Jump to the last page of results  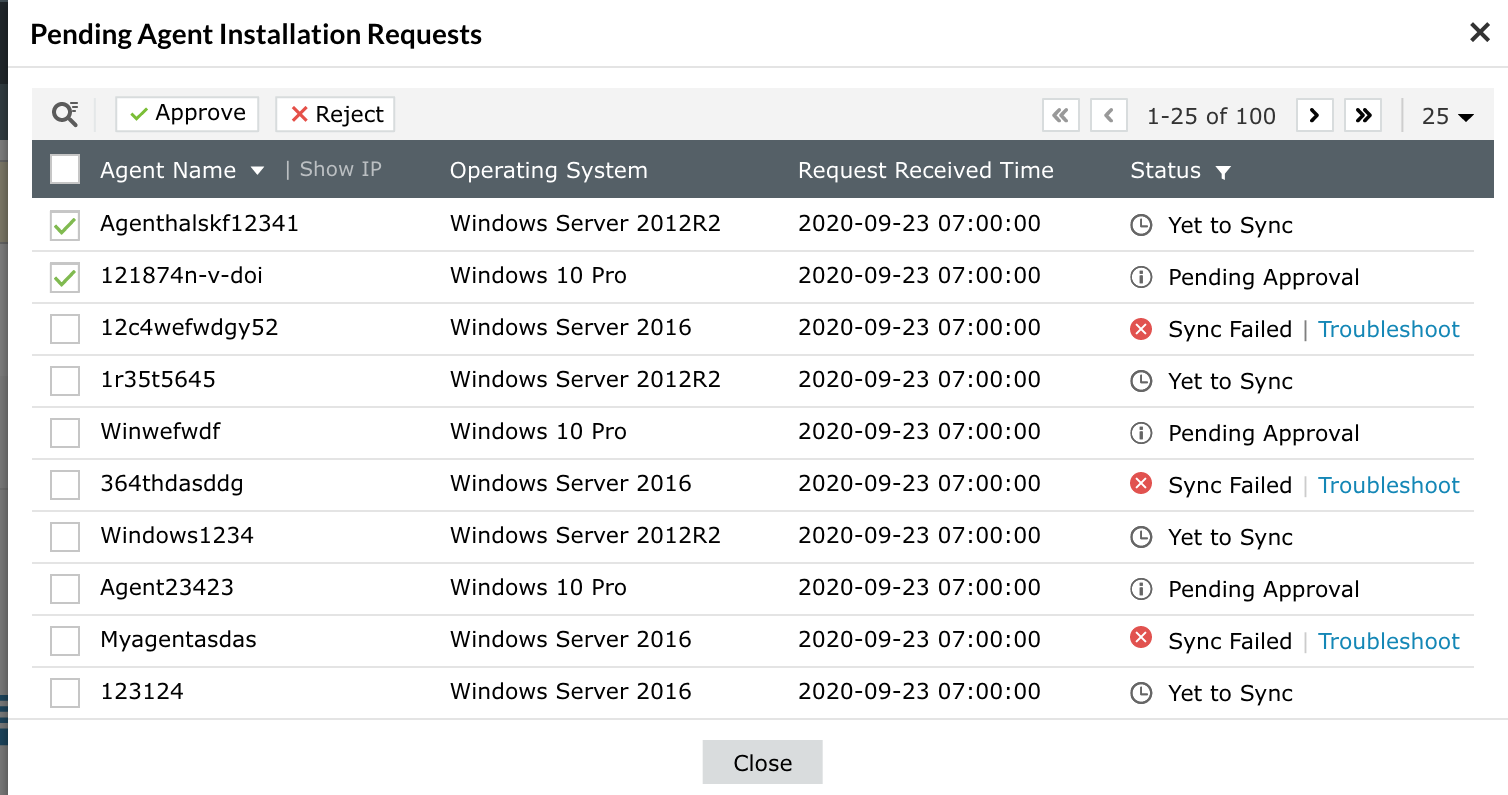[x=1363, y=115]
